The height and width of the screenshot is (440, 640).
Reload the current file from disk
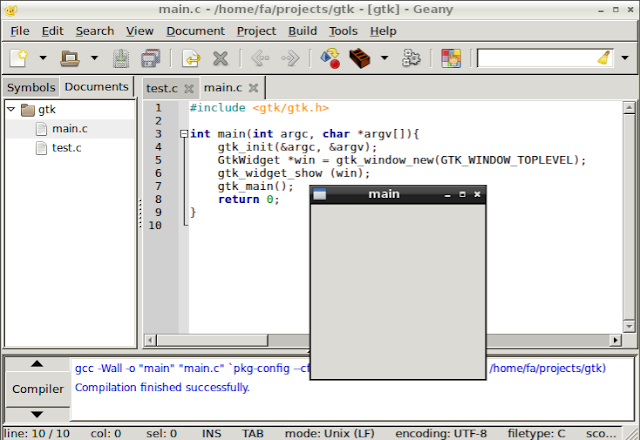(191, 58)
